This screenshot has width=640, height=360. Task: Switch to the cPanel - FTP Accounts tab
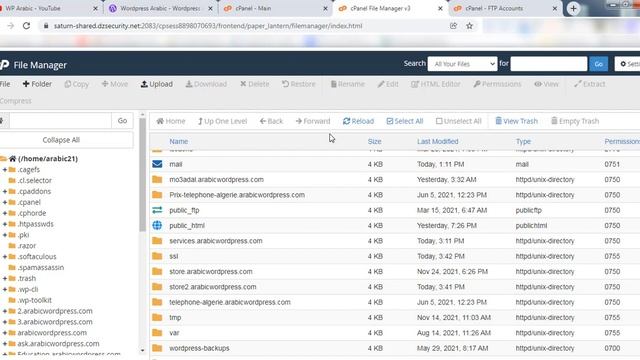[x=506, y=8]
